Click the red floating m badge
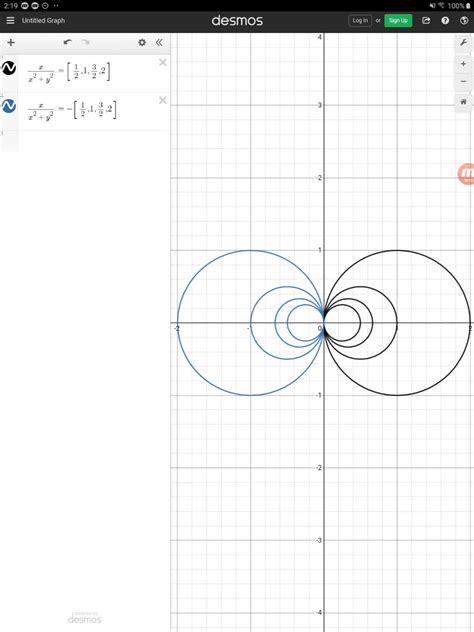The width and height of the screenshot is (474, 632). 466,174
